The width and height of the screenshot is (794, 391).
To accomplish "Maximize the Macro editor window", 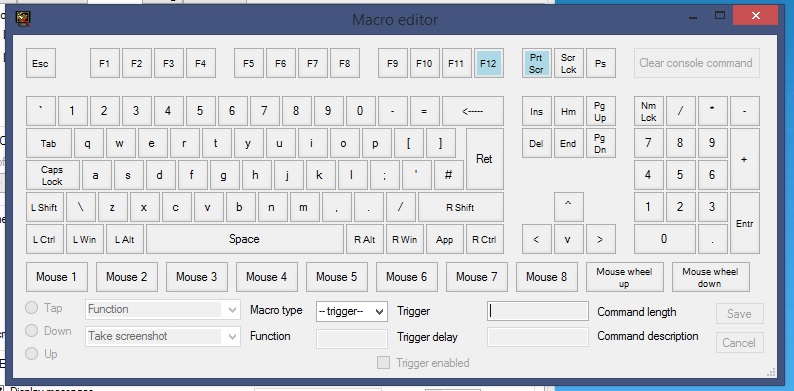I will 720,16.
